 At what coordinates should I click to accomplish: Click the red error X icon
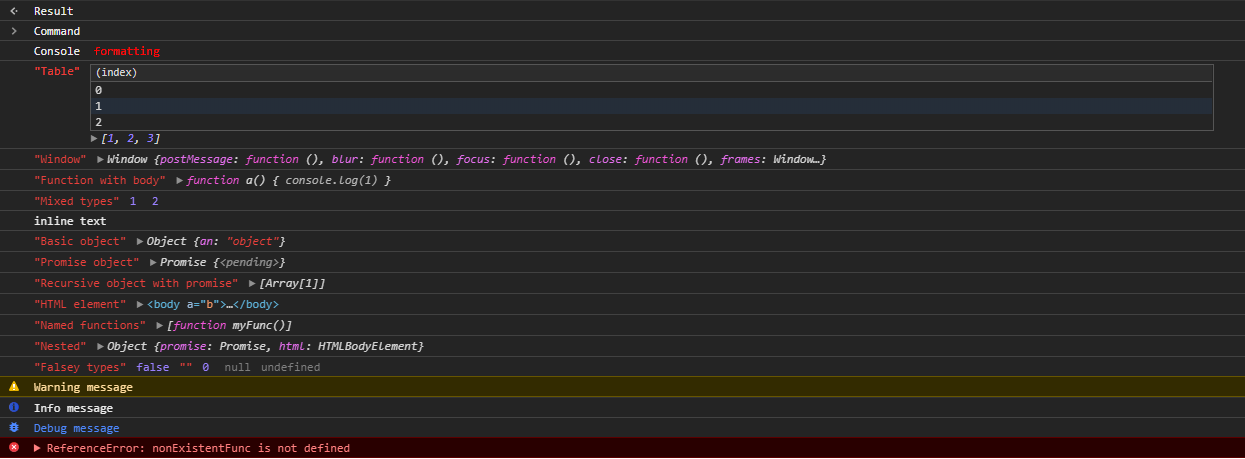(x=14, y=448)
